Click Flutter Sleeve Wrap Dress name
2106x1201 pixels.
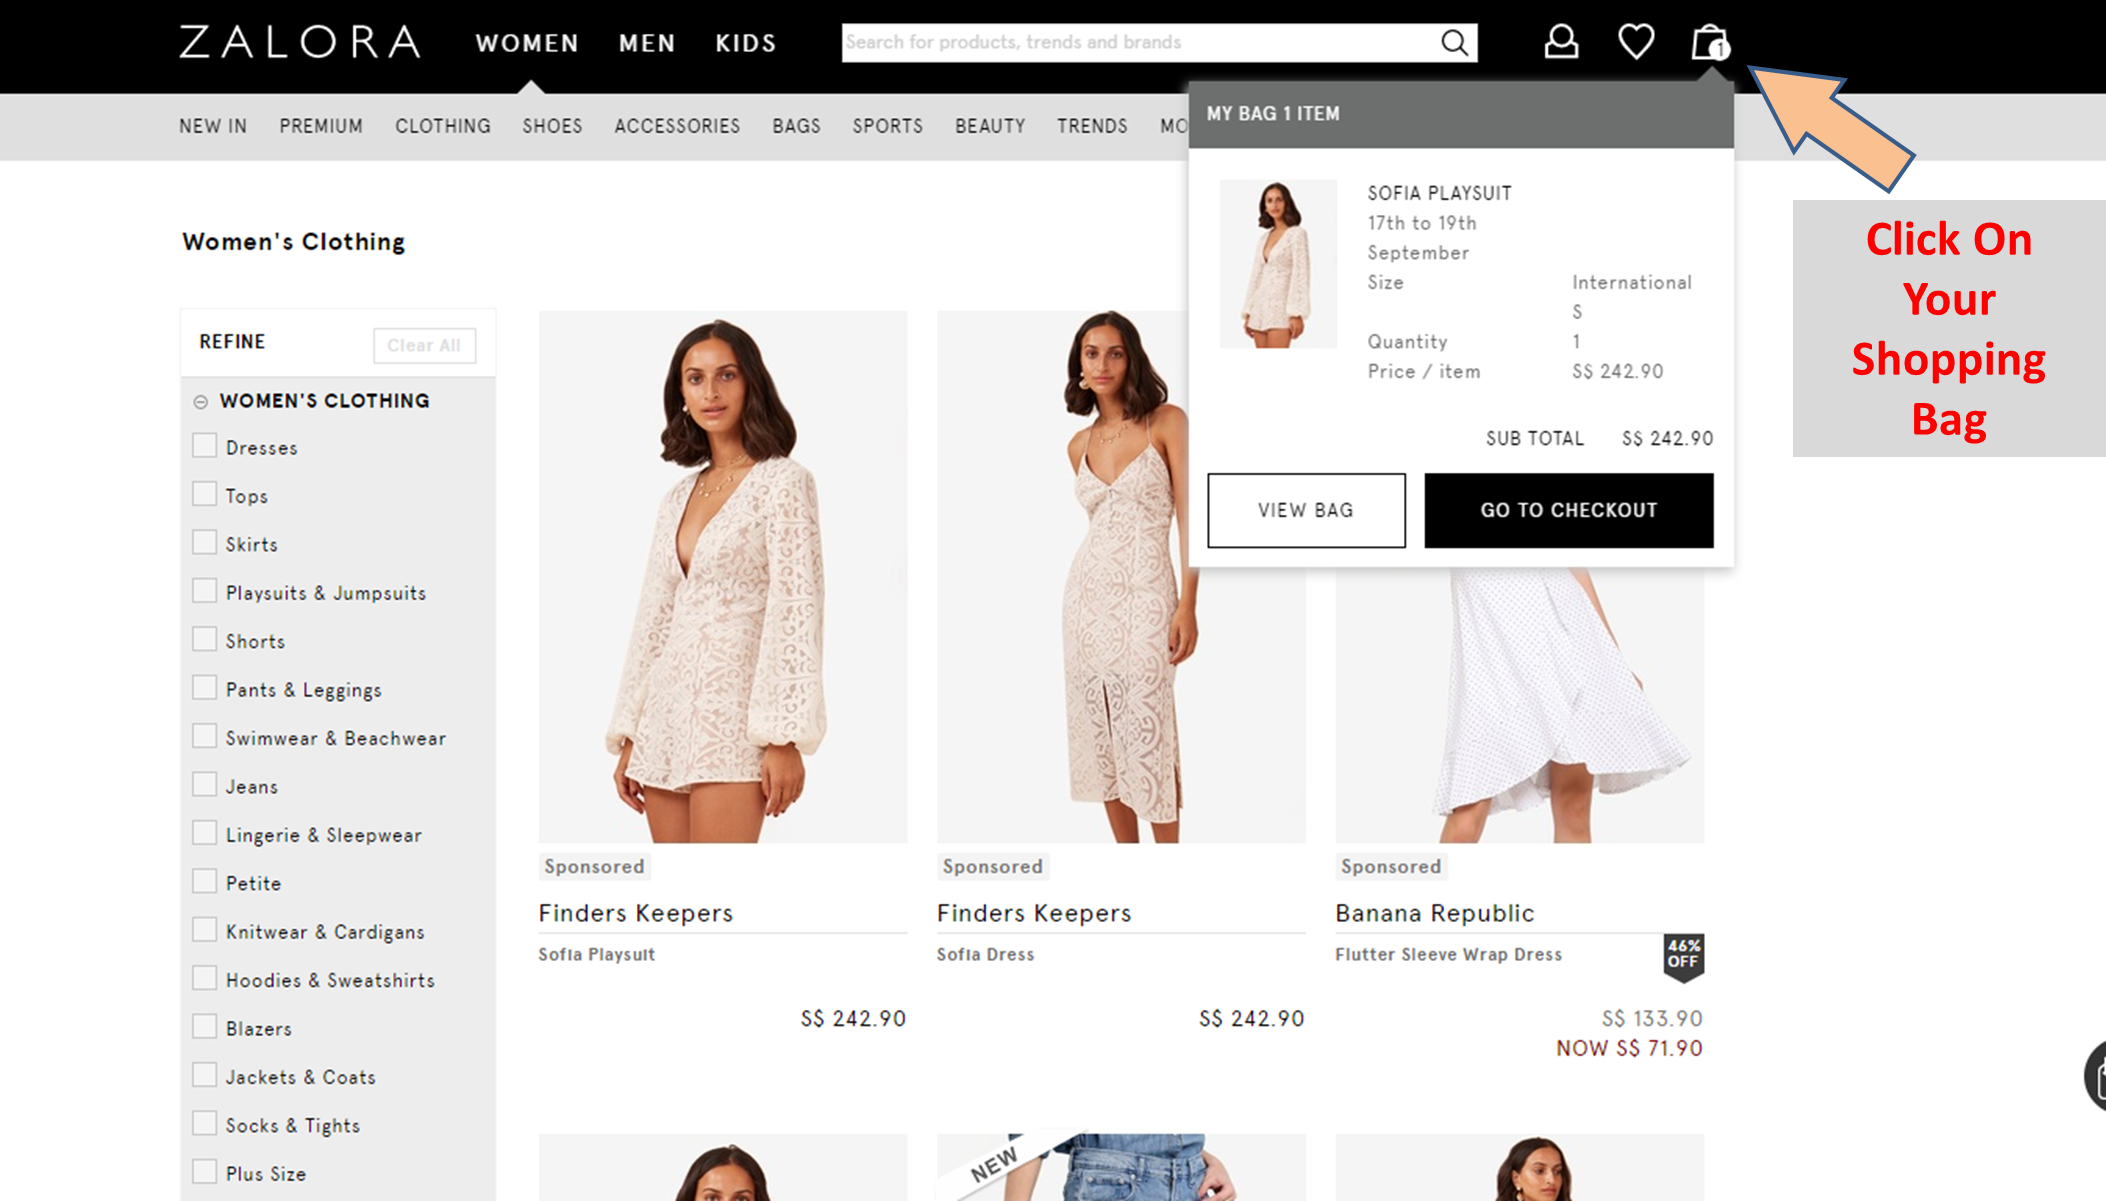click(x=1448, y=954)
